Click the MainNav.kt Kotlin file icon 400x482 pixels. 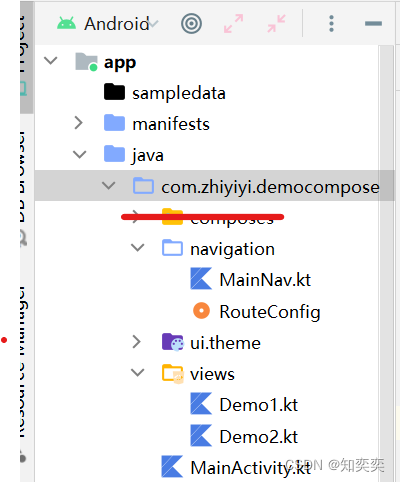pyautogui.click(x=201, y=279)
